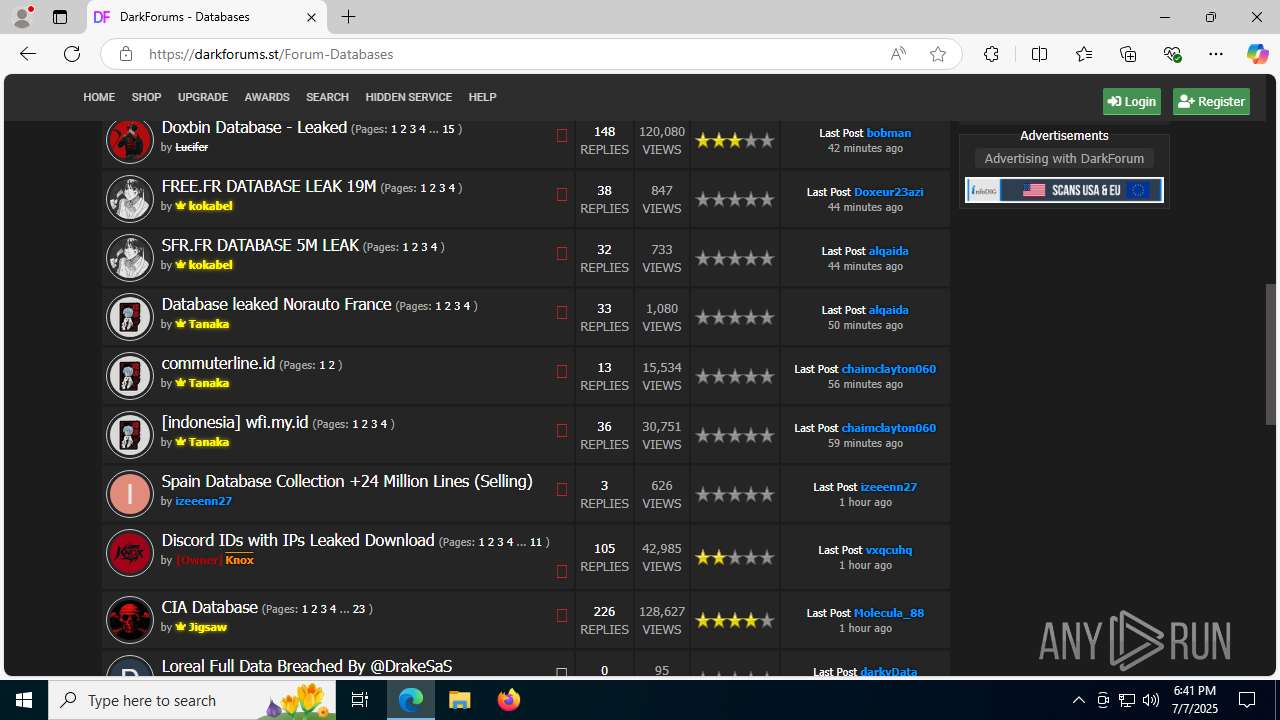Click the green Login button
The image size is (1280, 720).
[1132, 101]
